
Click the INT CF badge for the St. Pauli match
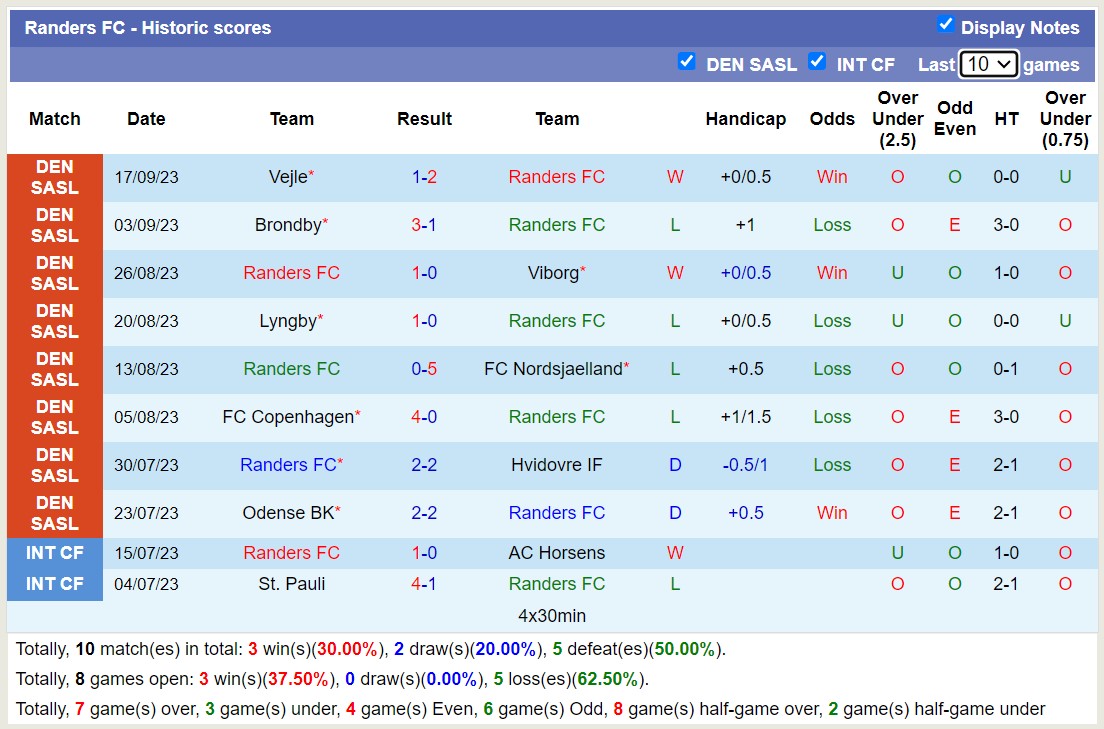pos(54,584)
